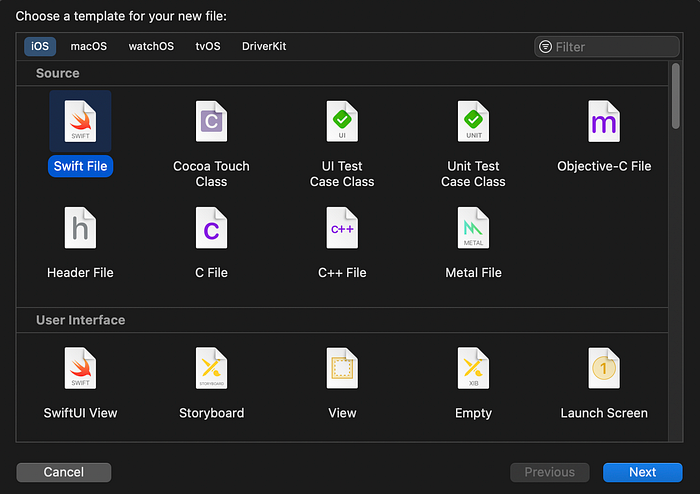Screen dimensions: 700x494
Task: Click the template list vertical scrollbar
Action: click(675, 96)
